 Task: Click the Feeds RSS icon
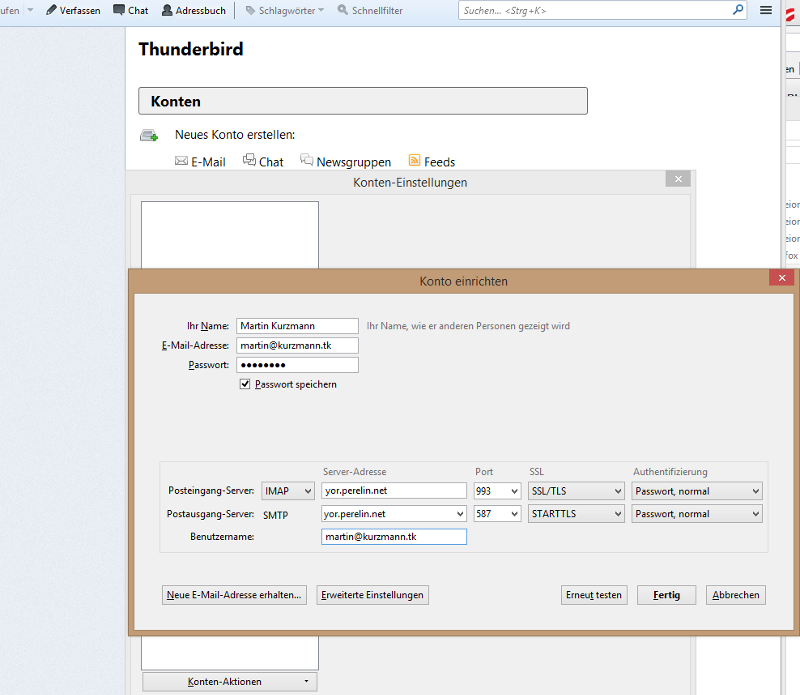pos(414,161)
